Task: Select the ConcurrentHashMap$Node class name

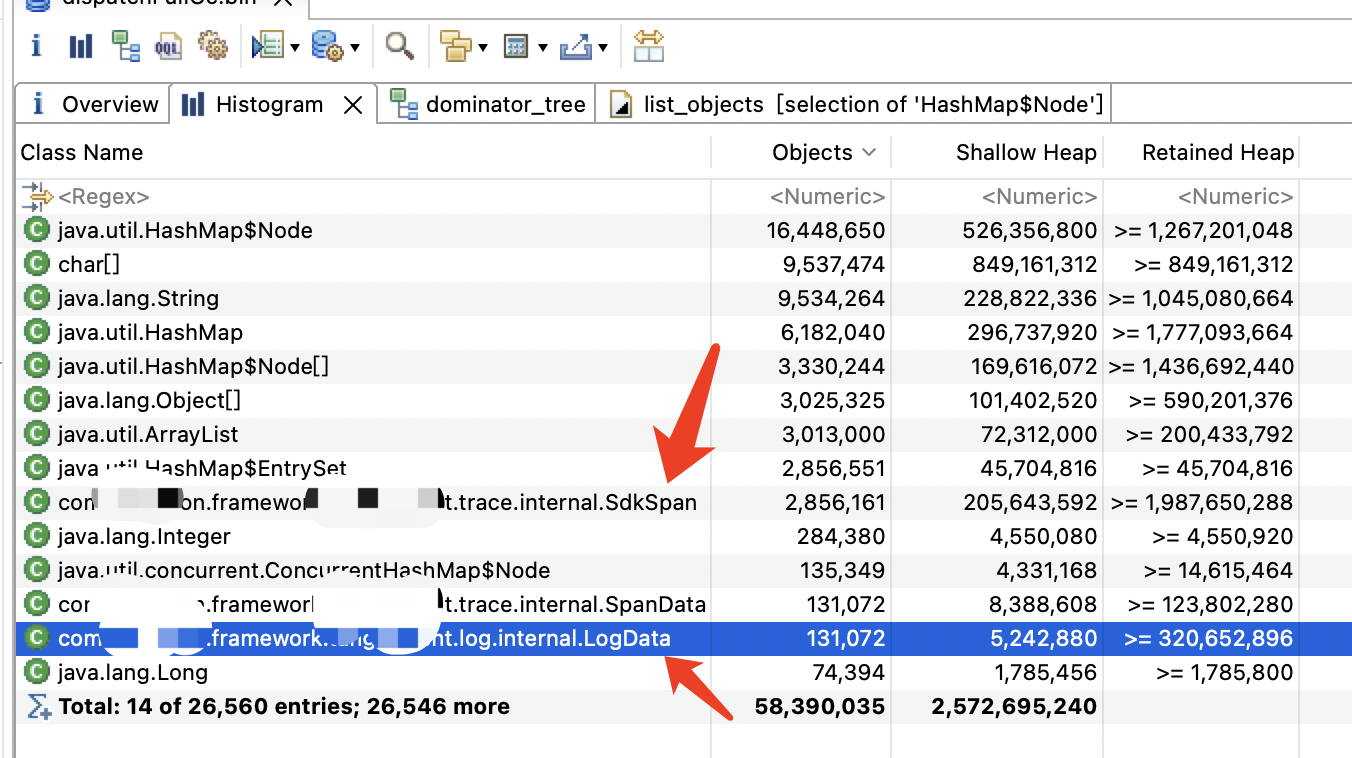Action: [304, 570]
